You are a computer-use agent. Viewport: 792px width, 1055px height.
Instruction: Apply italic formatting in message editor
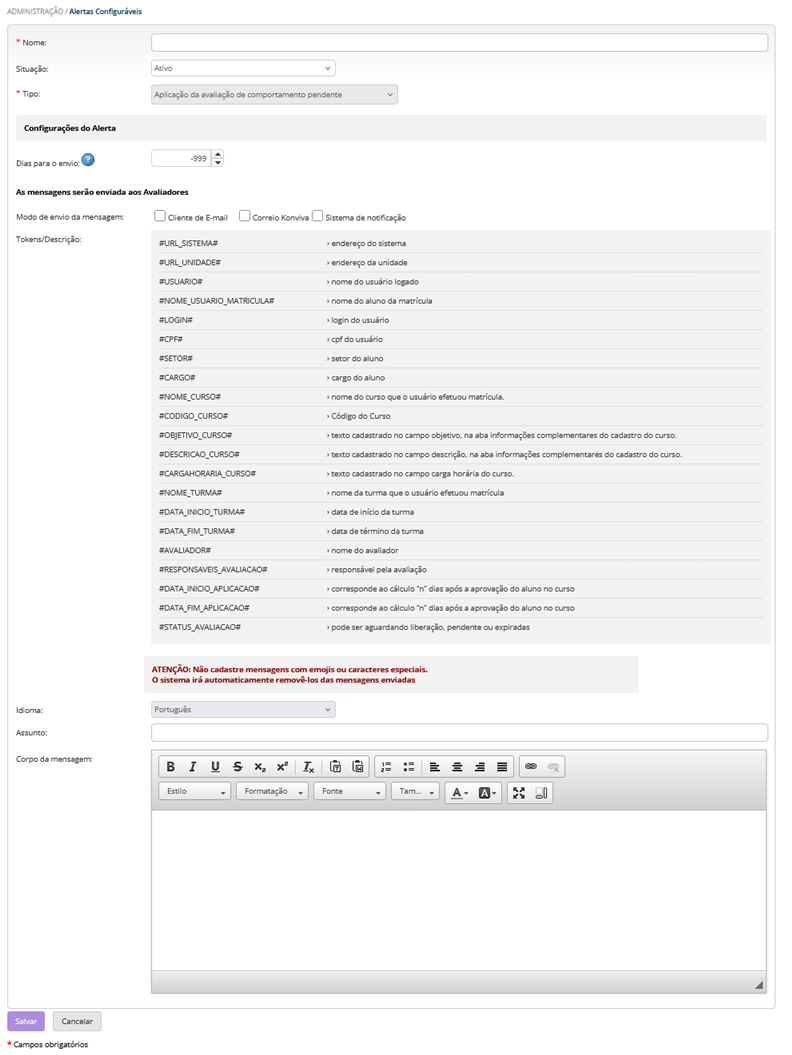(192, 767)
